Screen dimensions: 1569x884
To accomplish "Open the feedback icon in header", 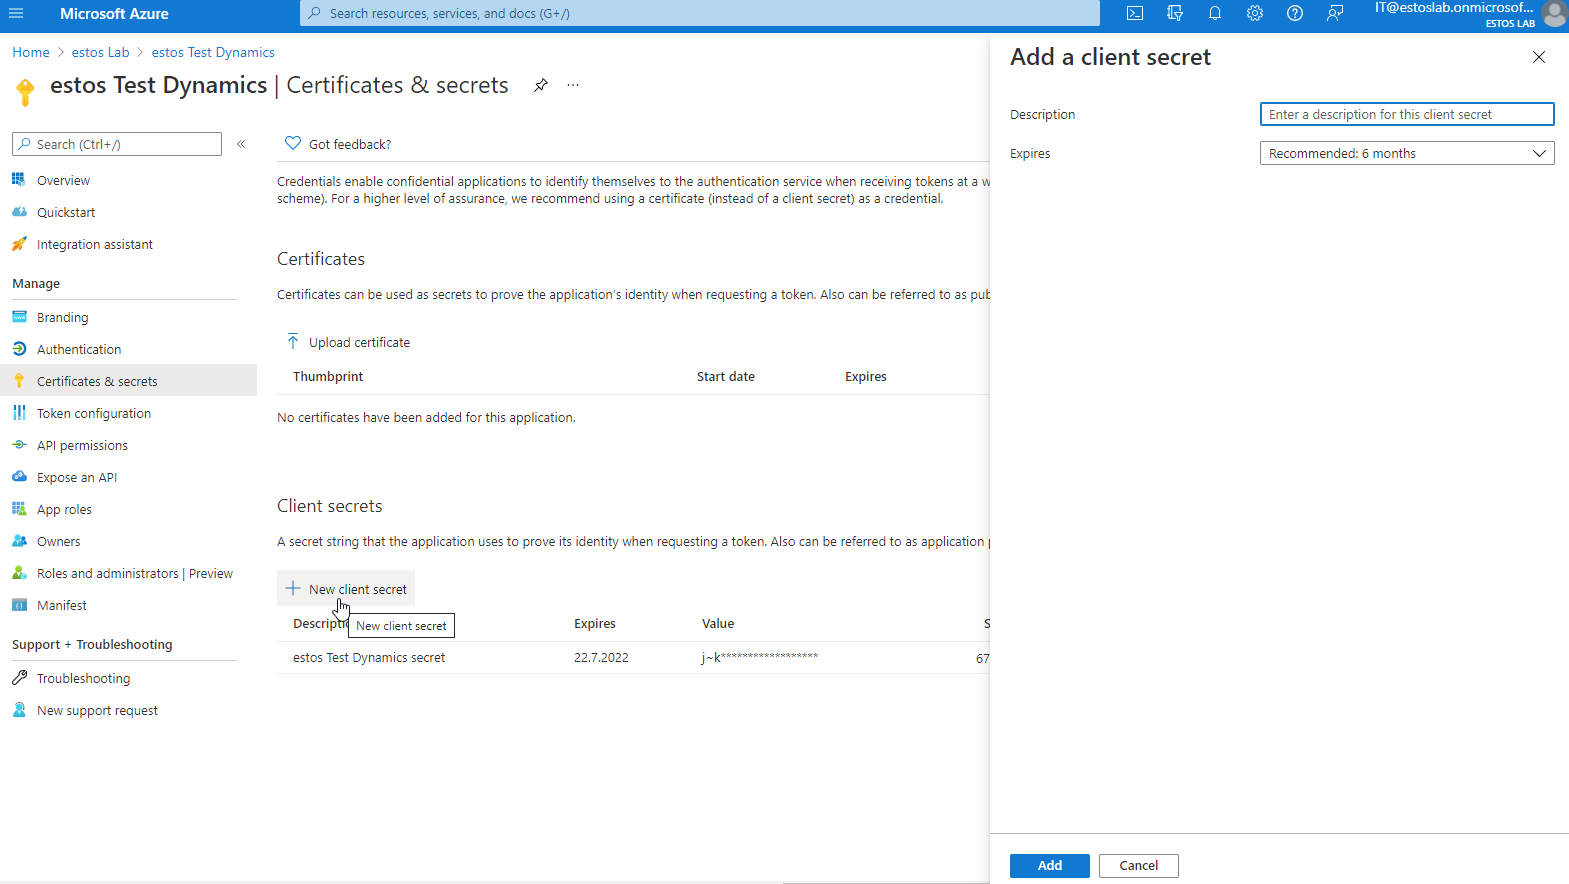I will 1335,14.
